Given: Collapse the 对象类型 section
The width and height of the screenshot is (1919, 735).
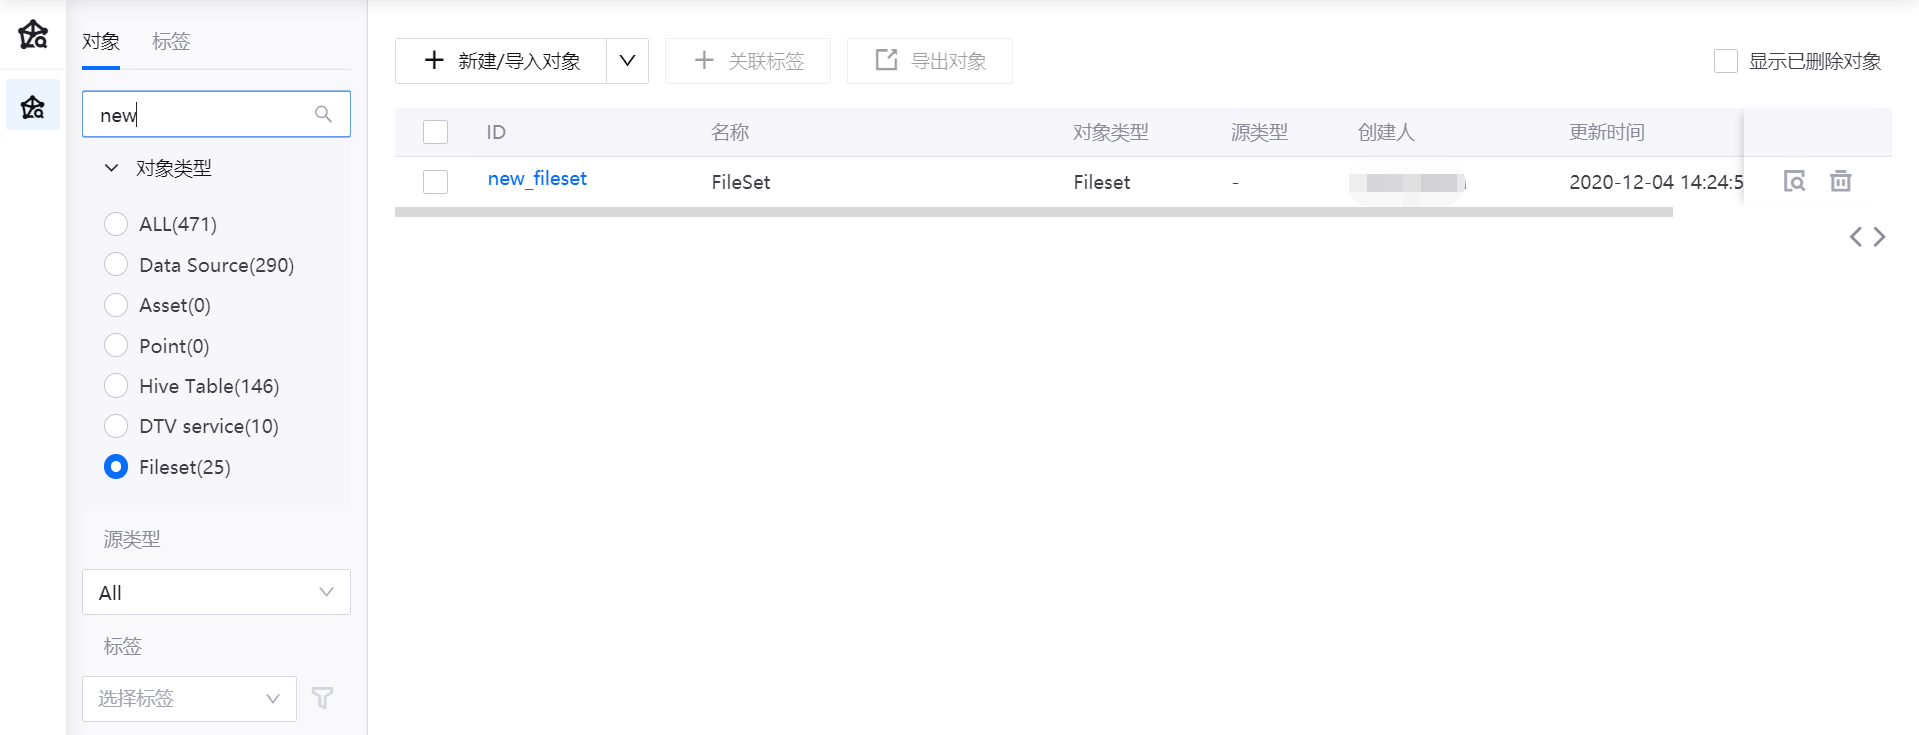Looking at the screenshot, I should tap(112, 168).
